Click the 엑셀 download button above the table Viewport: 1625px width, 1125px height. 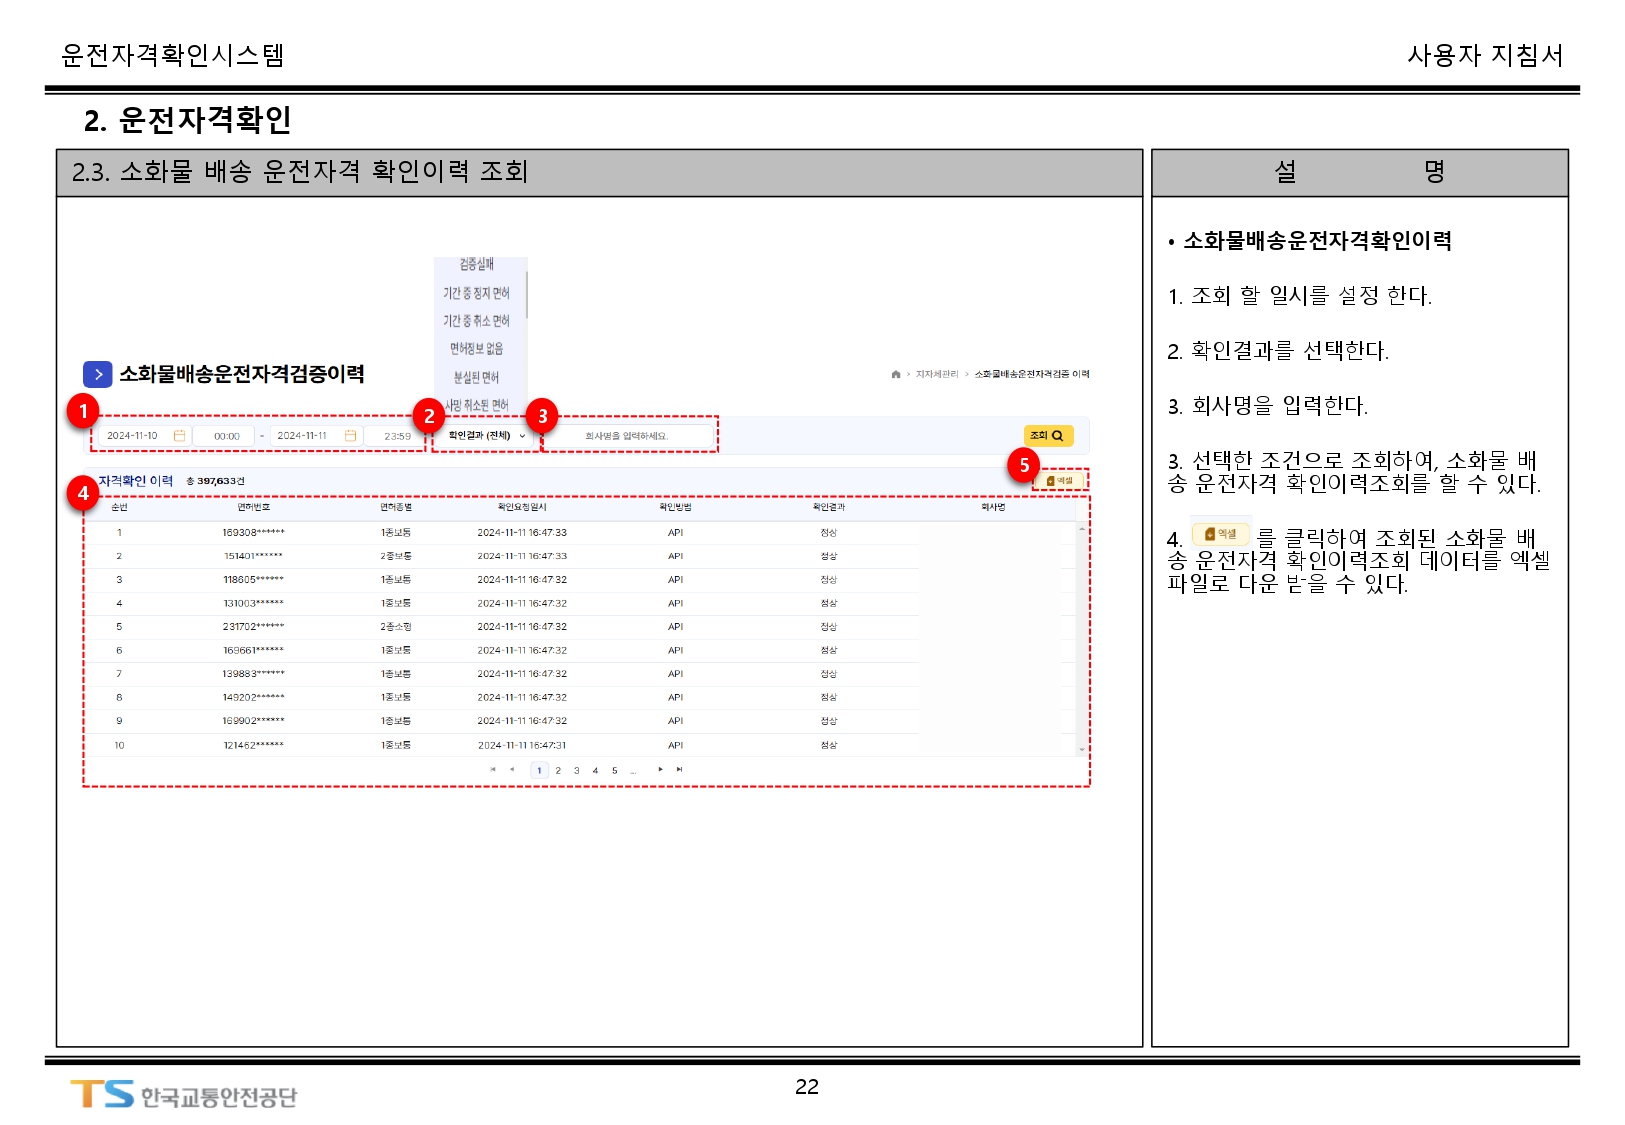[1060, 481]
